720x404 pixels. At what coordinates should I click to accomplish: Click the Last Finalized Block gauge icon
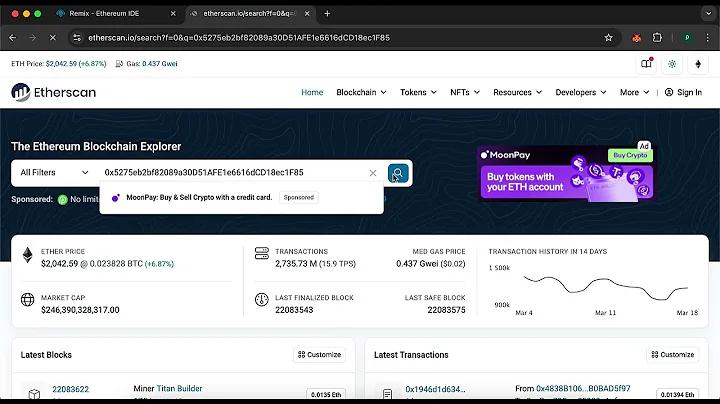[x=262, y=300]
